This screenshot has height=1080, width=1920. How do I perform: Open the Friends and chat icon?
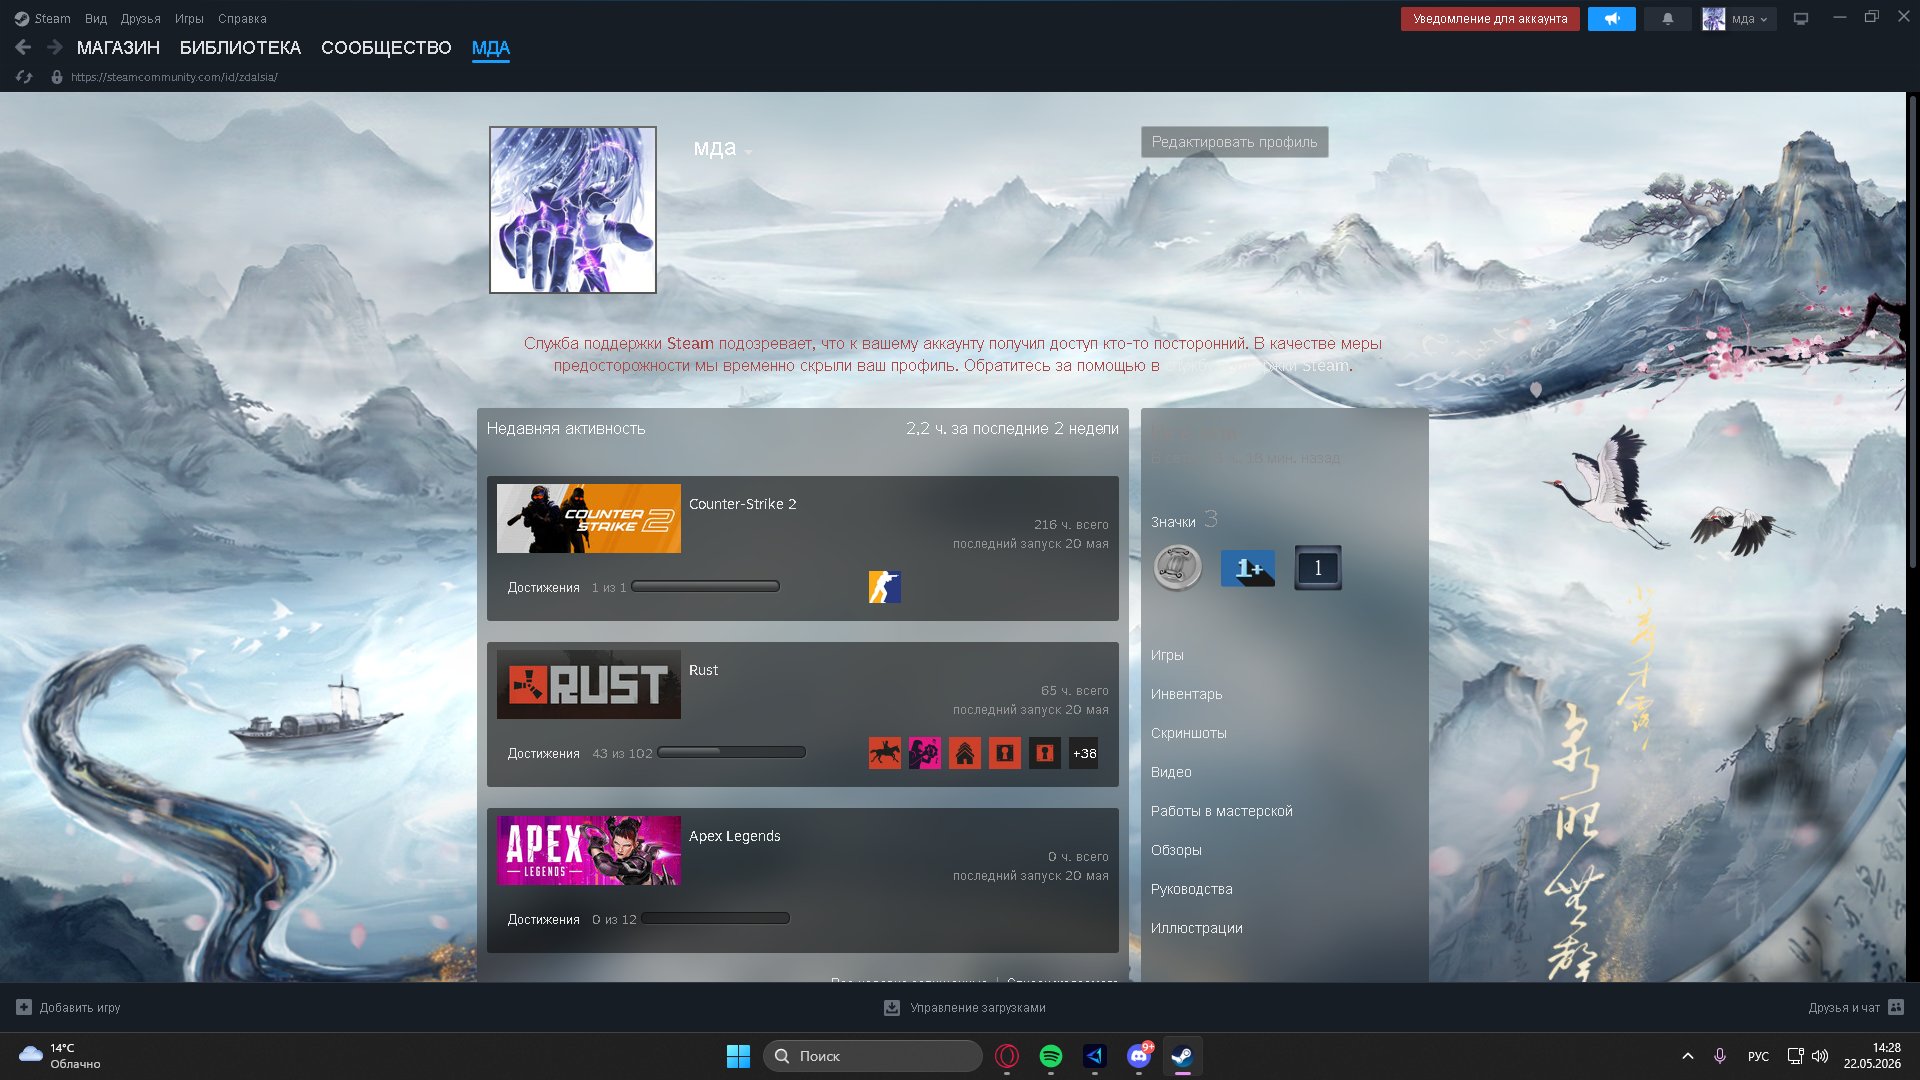click(x=1896, y=1007)
